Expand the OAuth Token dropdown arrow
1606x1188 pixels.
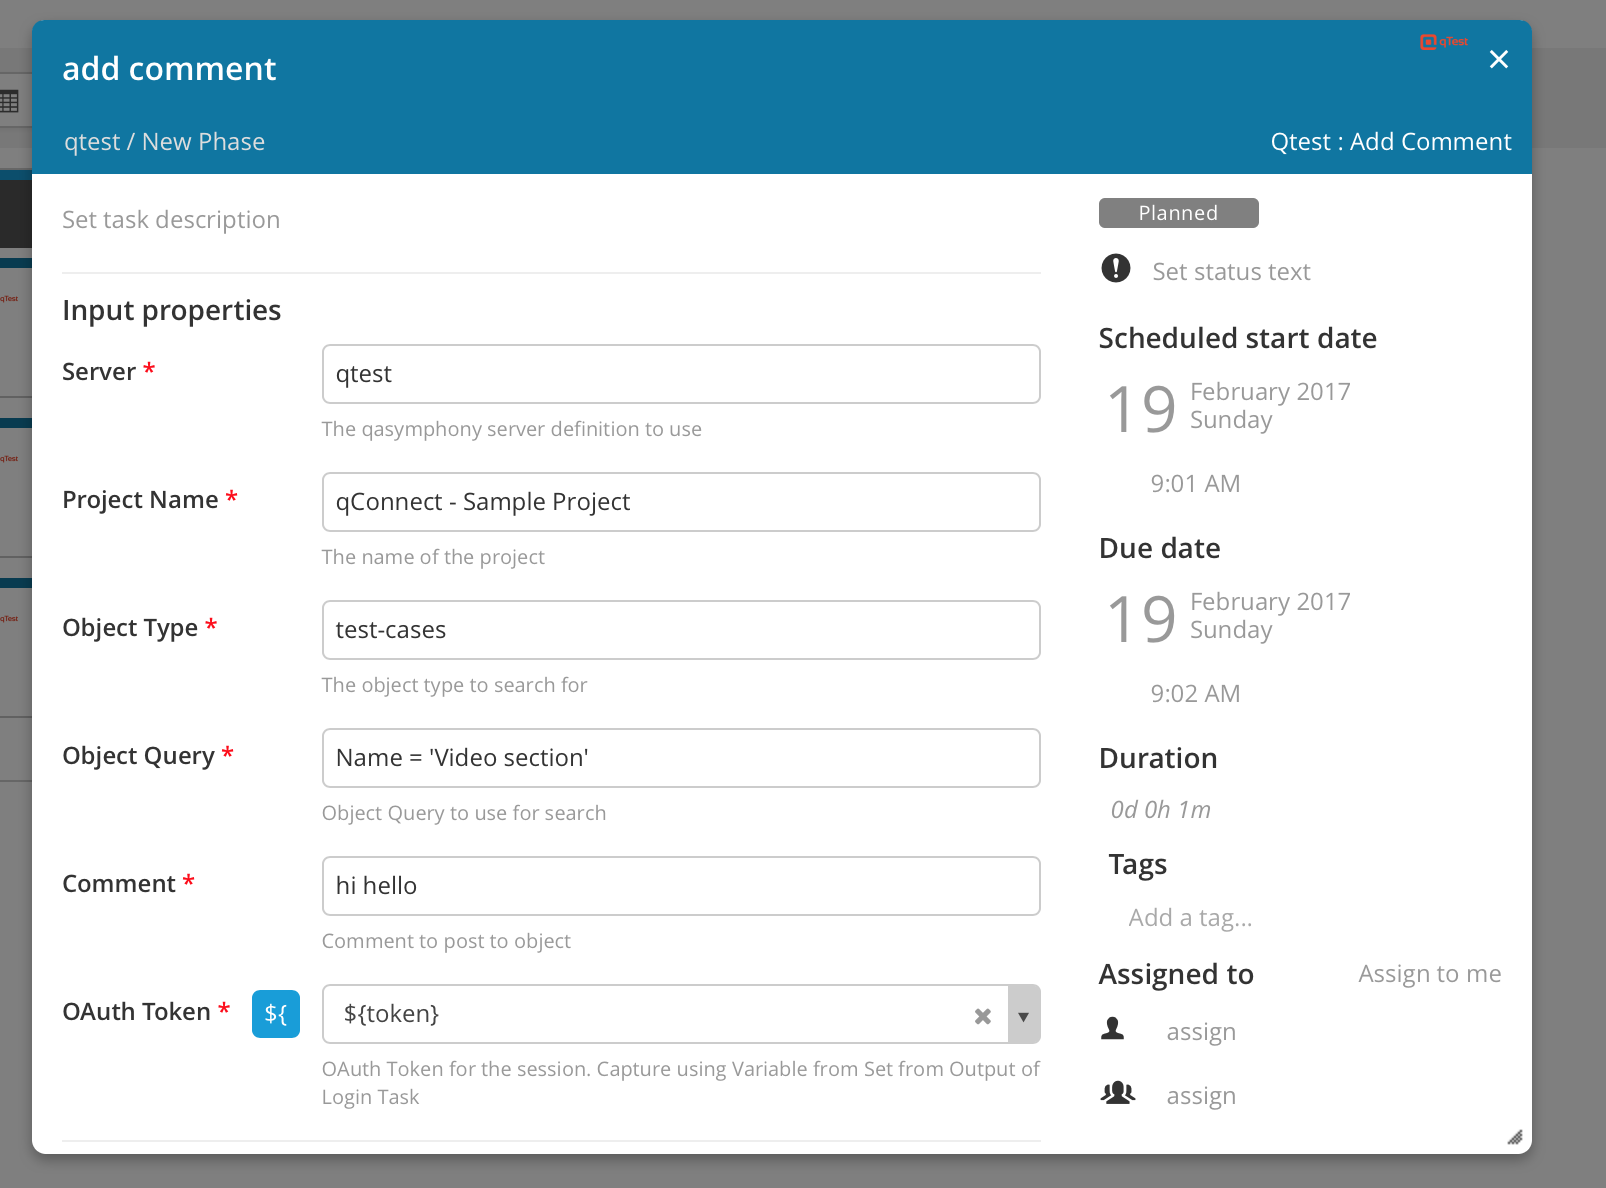click(x=1023, y=1016)
